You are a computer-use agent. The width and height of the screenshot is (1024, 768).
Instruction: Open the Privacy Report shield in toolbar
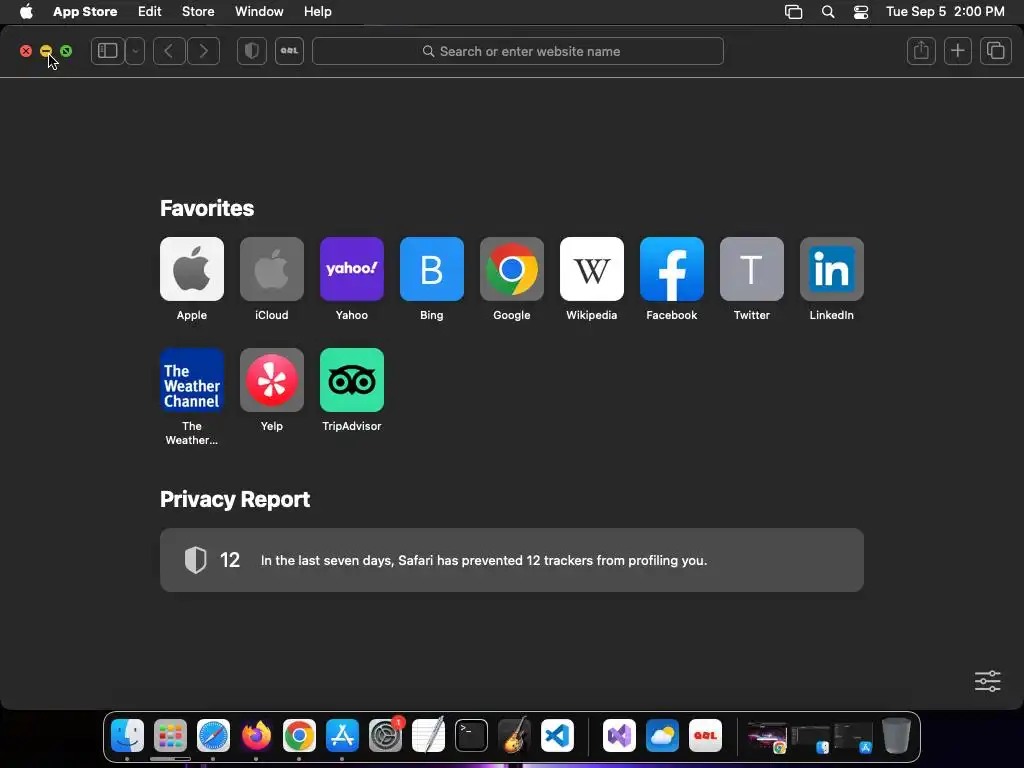[x=251, y=51]
